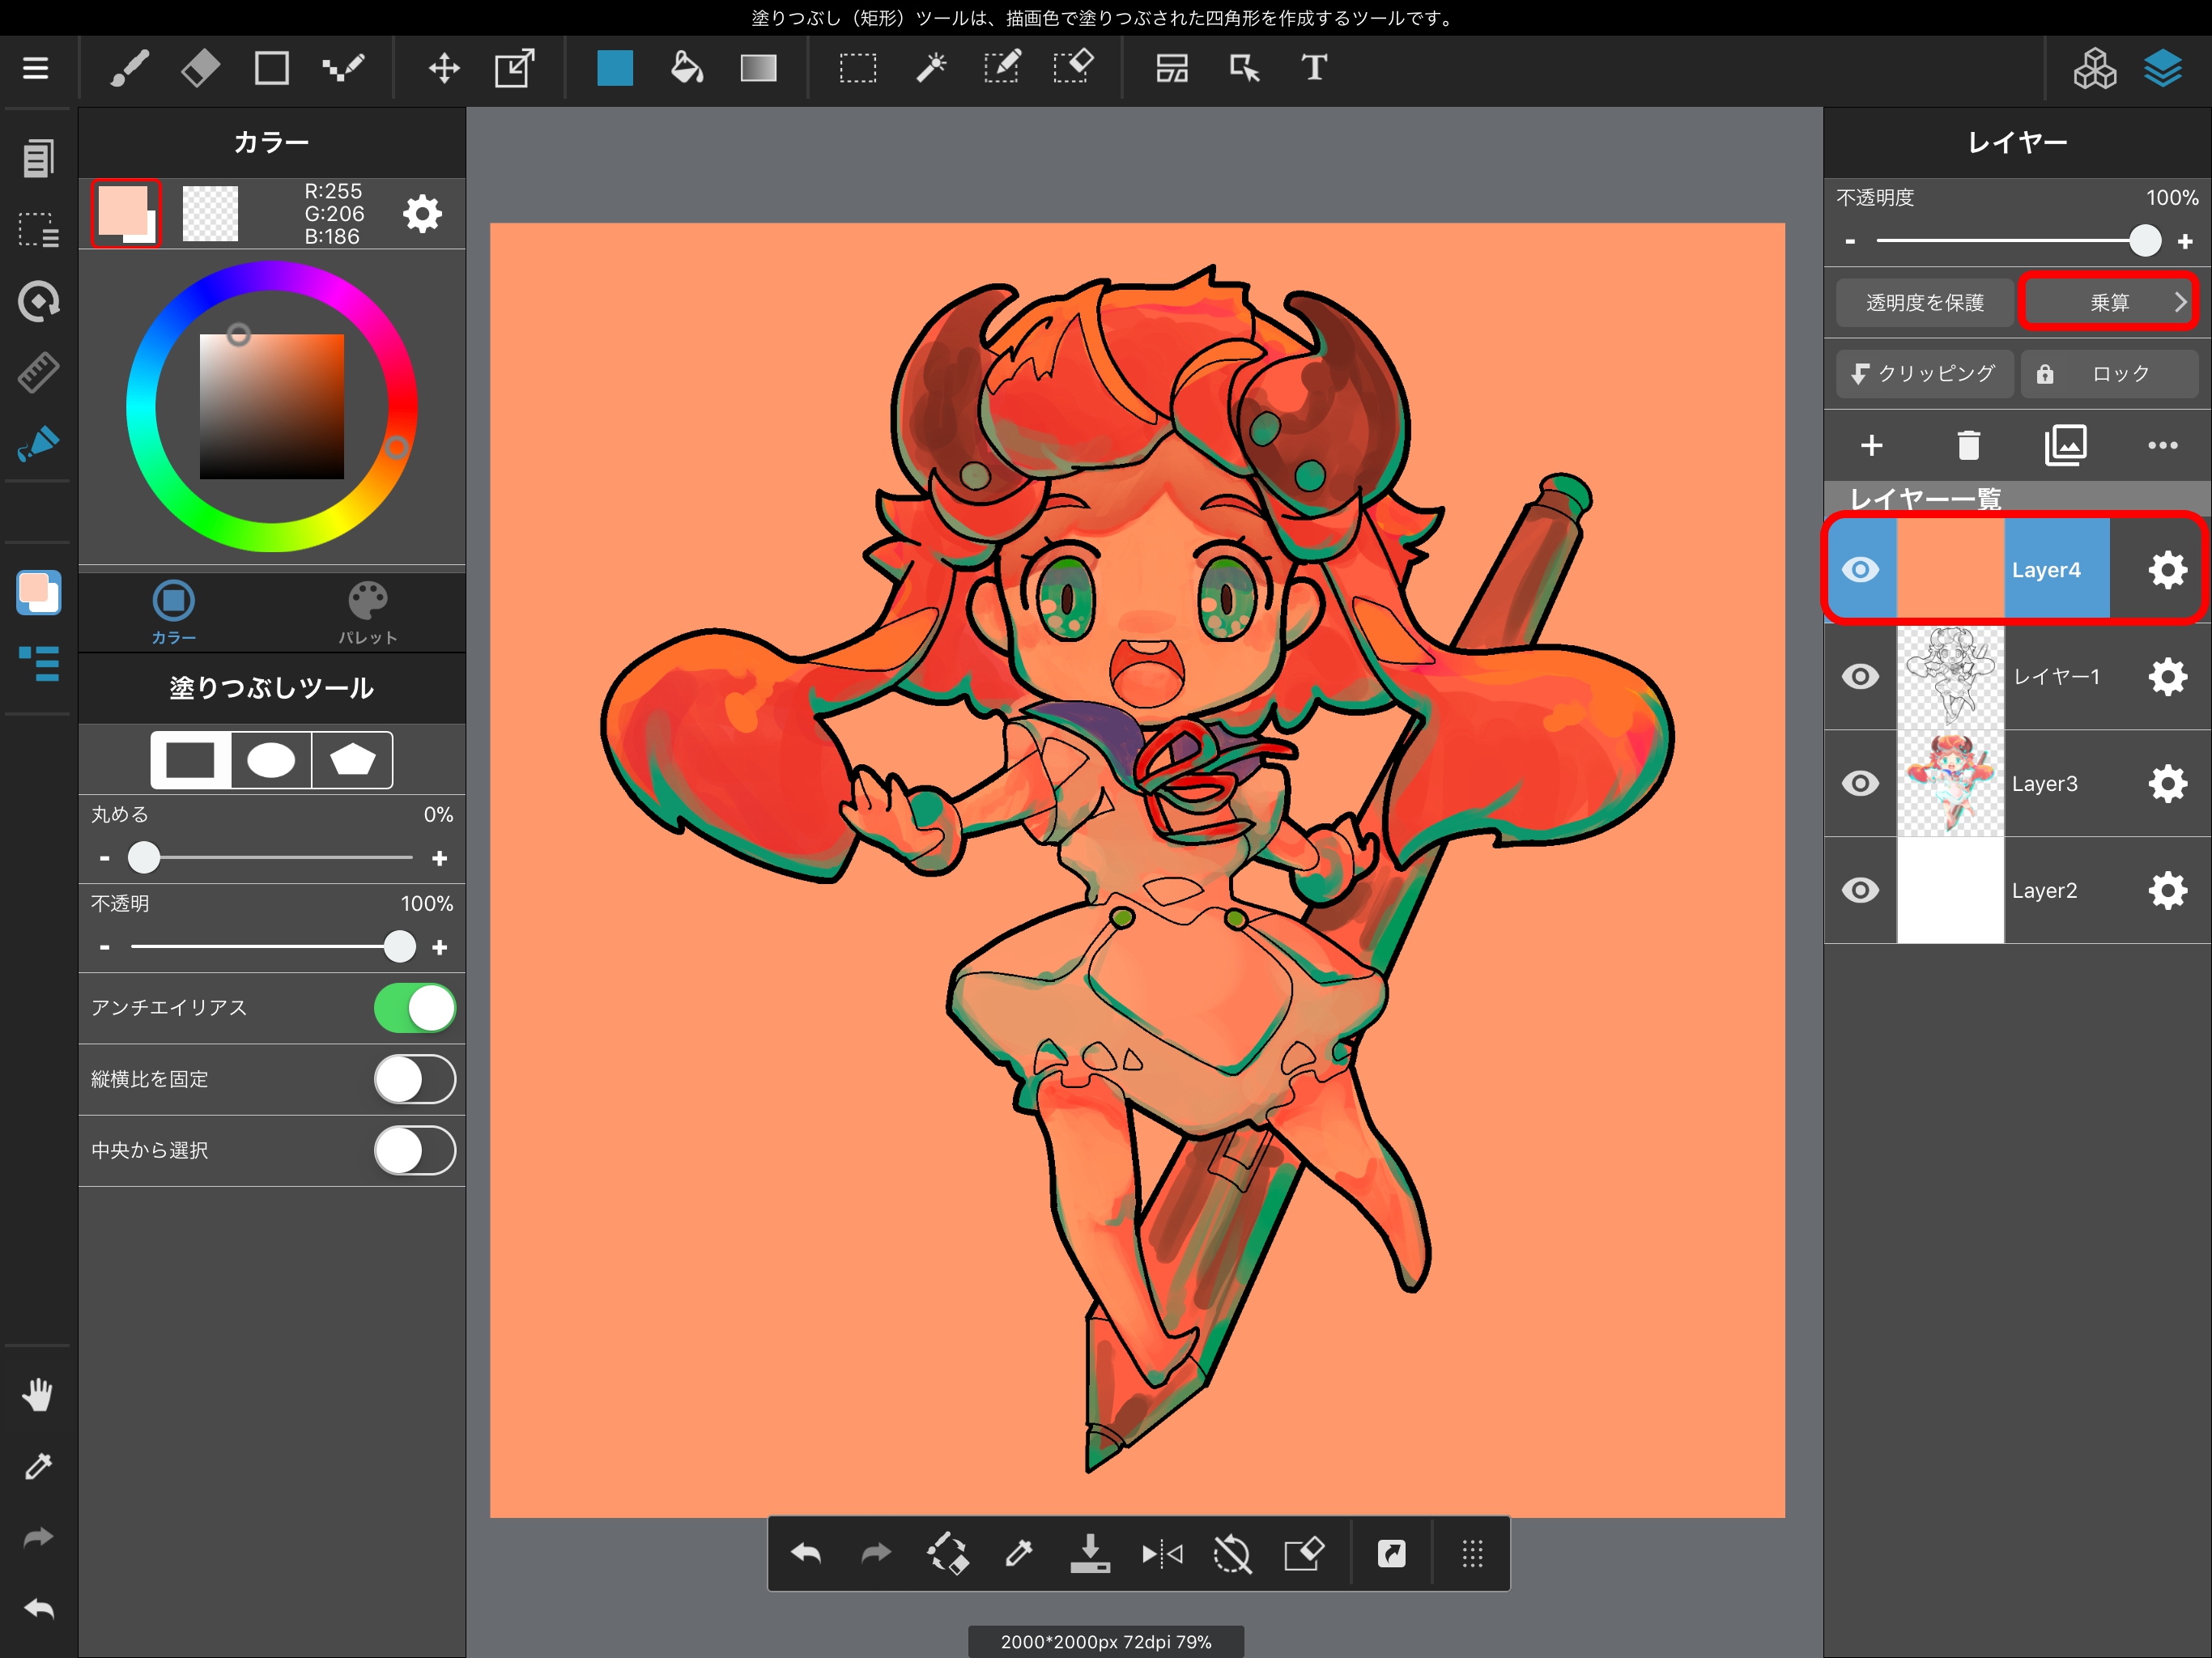
Task: Click the 丸める slider handle
Action: [144, 857]
